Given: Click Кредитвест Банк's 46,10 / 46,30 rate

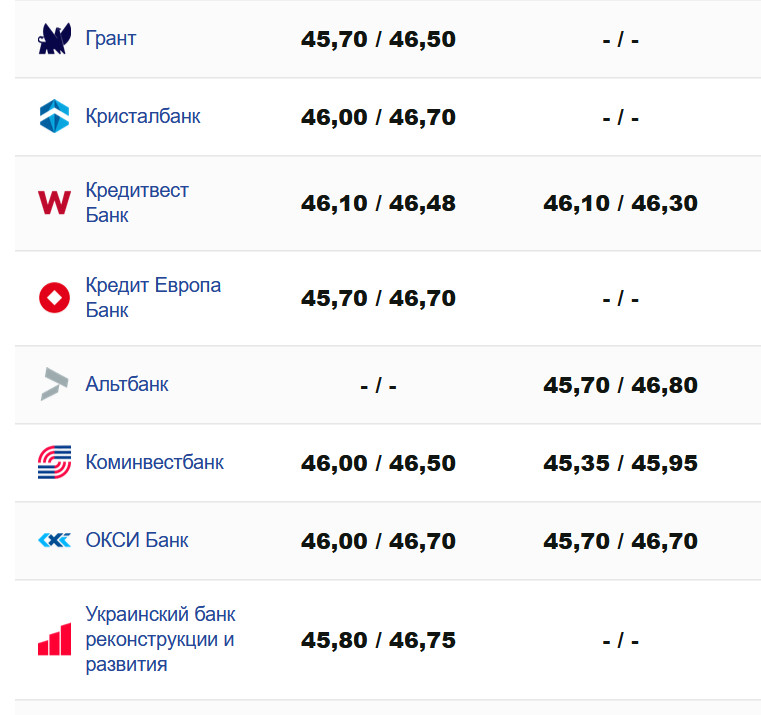Looking at the screenshot, I should point(620,203).
